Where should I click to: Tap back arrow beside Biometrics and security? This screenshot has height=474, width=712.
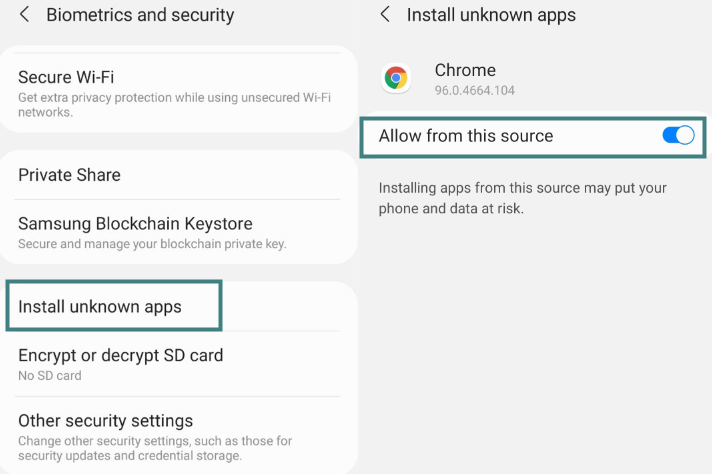click(24, 15)
